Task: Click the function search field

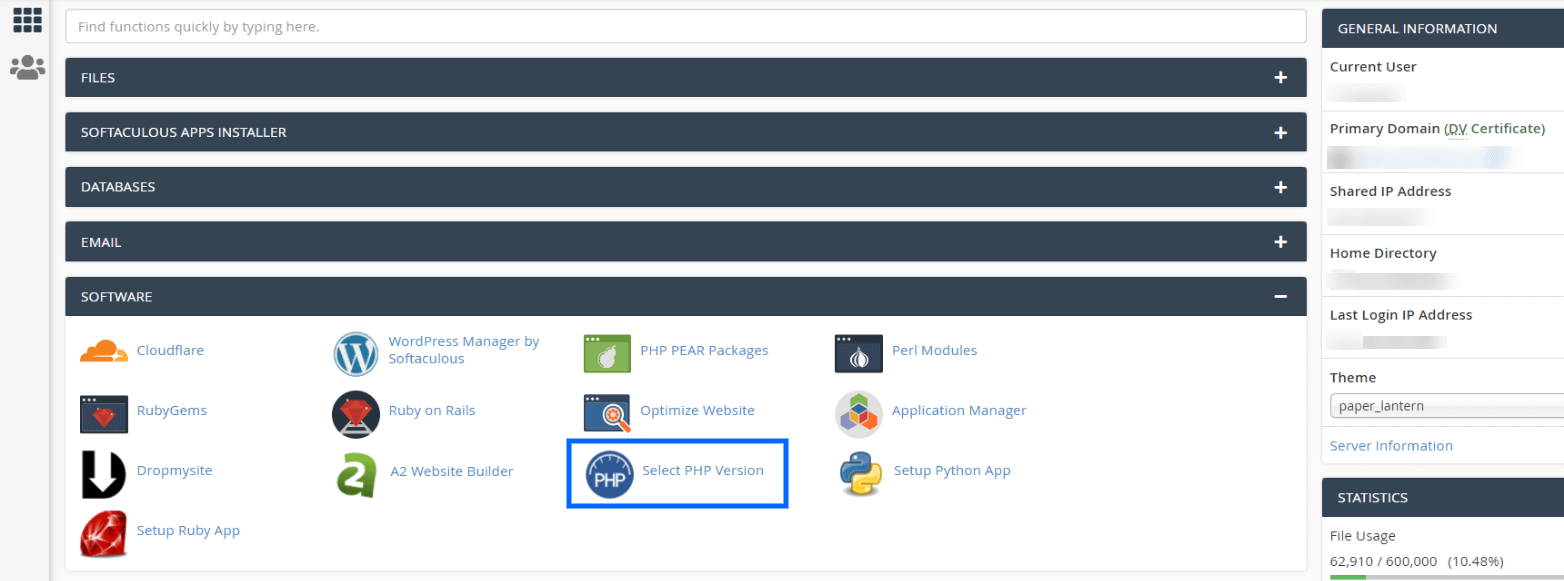Action: tap(686, 26)
